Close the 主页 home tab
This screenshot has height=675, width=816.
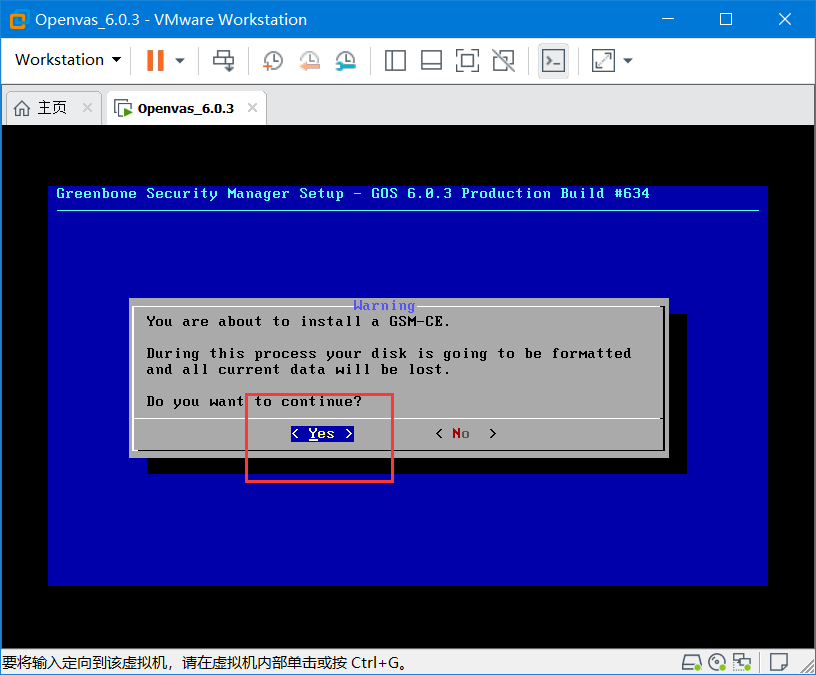click(87, 108)
